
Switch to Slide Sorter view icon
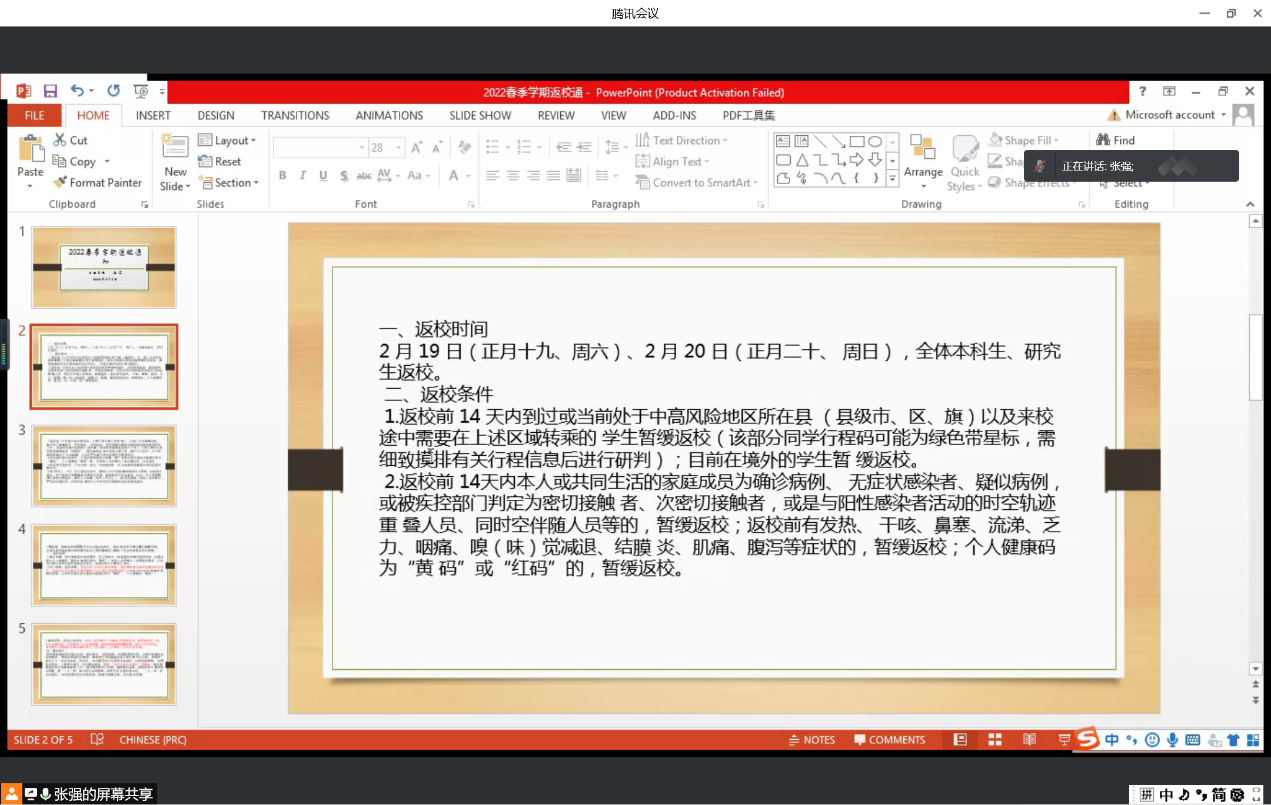995,740
